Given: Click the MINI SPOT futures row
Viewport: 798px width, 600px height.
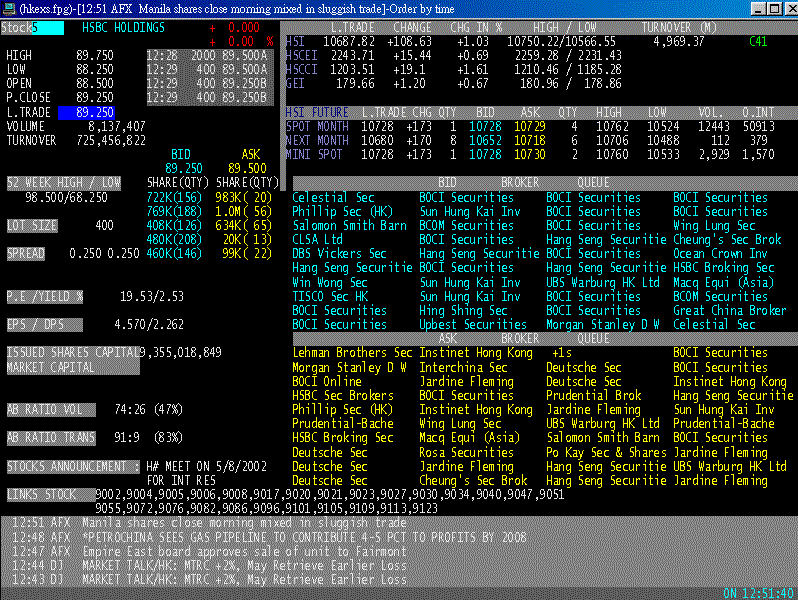Looking at the screenshot, I should pyautogui.click(x=530, y=154).
